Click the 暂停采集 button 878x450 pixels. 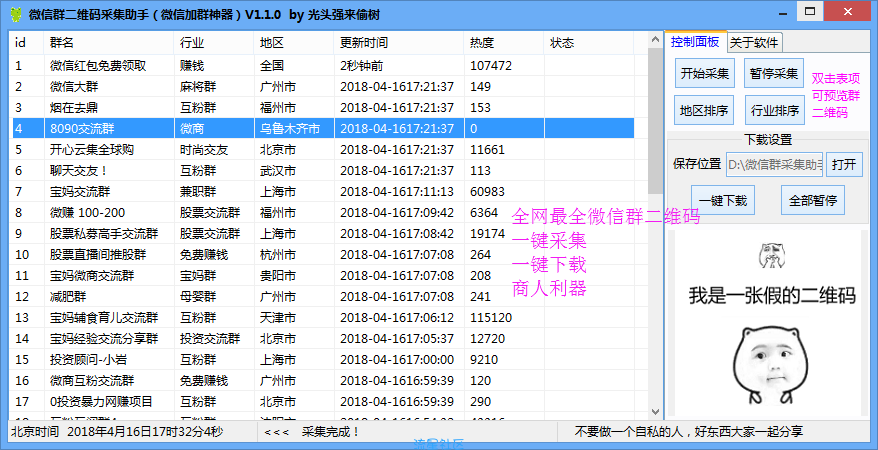(x=773, y=73)
